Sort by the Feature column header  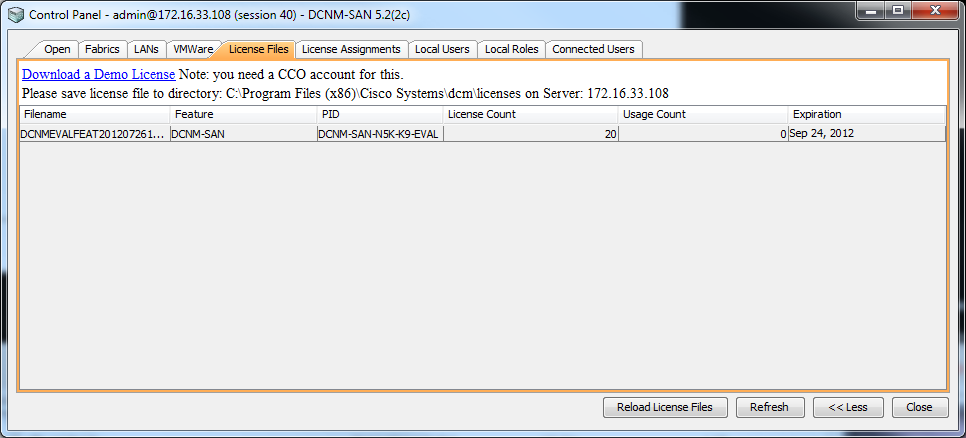(x=244, y=115)
